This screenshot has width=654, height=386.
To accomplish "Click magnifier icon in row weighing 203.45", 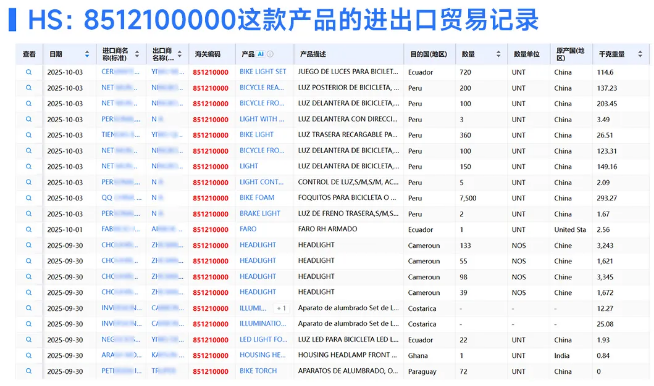I will [x=29, y=103].
